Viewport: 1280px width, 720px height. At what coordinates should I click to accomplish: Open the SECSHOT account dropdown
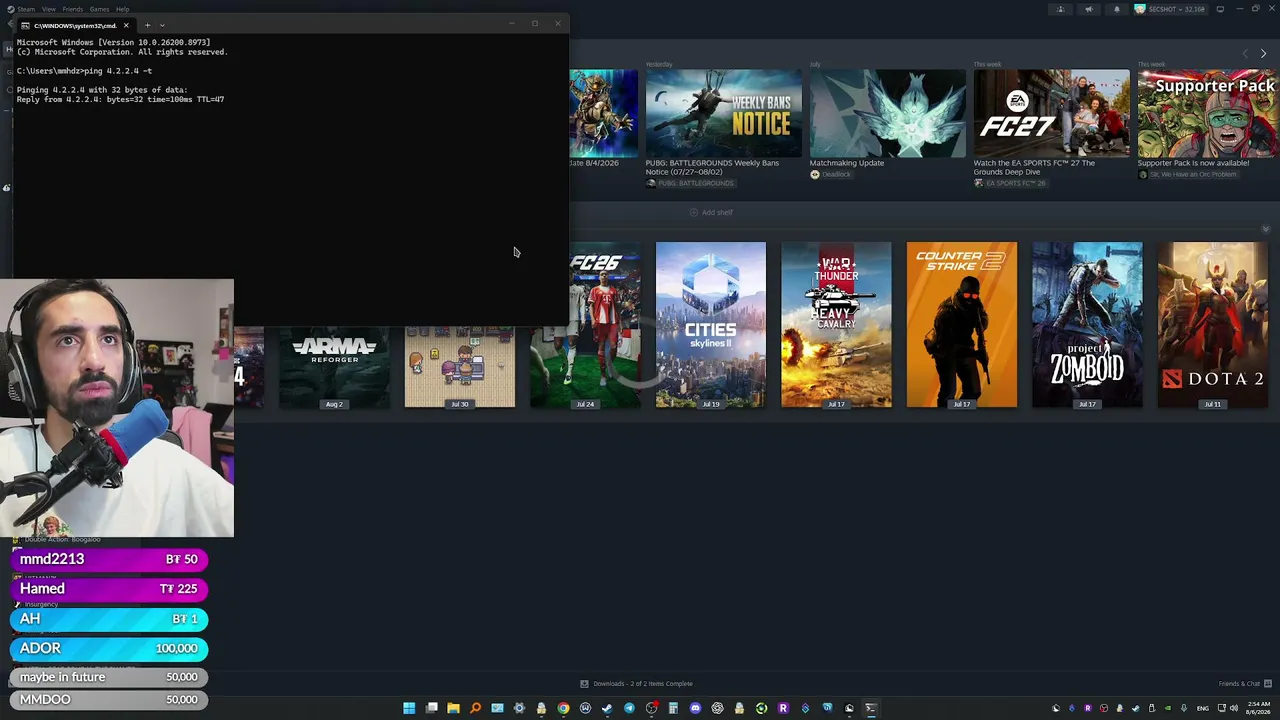[x=1171, y=9]
